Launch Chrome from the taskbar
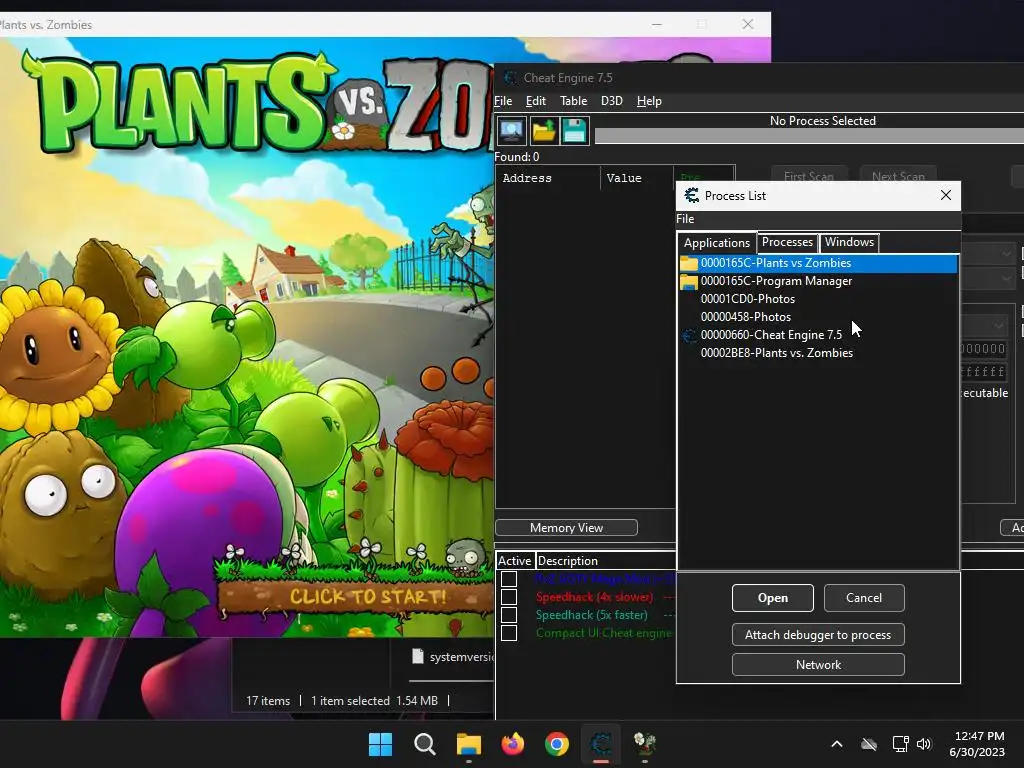 click(x=557, y=744)
